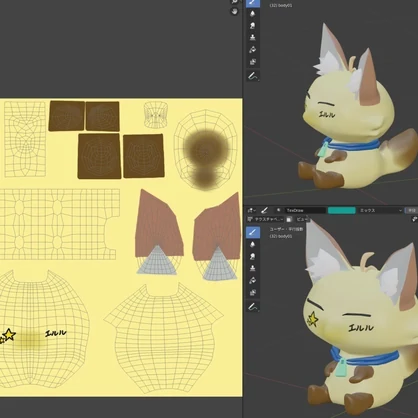Open the ミックス blend mode dropdown
Viewport: 418px width, 418px height.
pos(380,210)
